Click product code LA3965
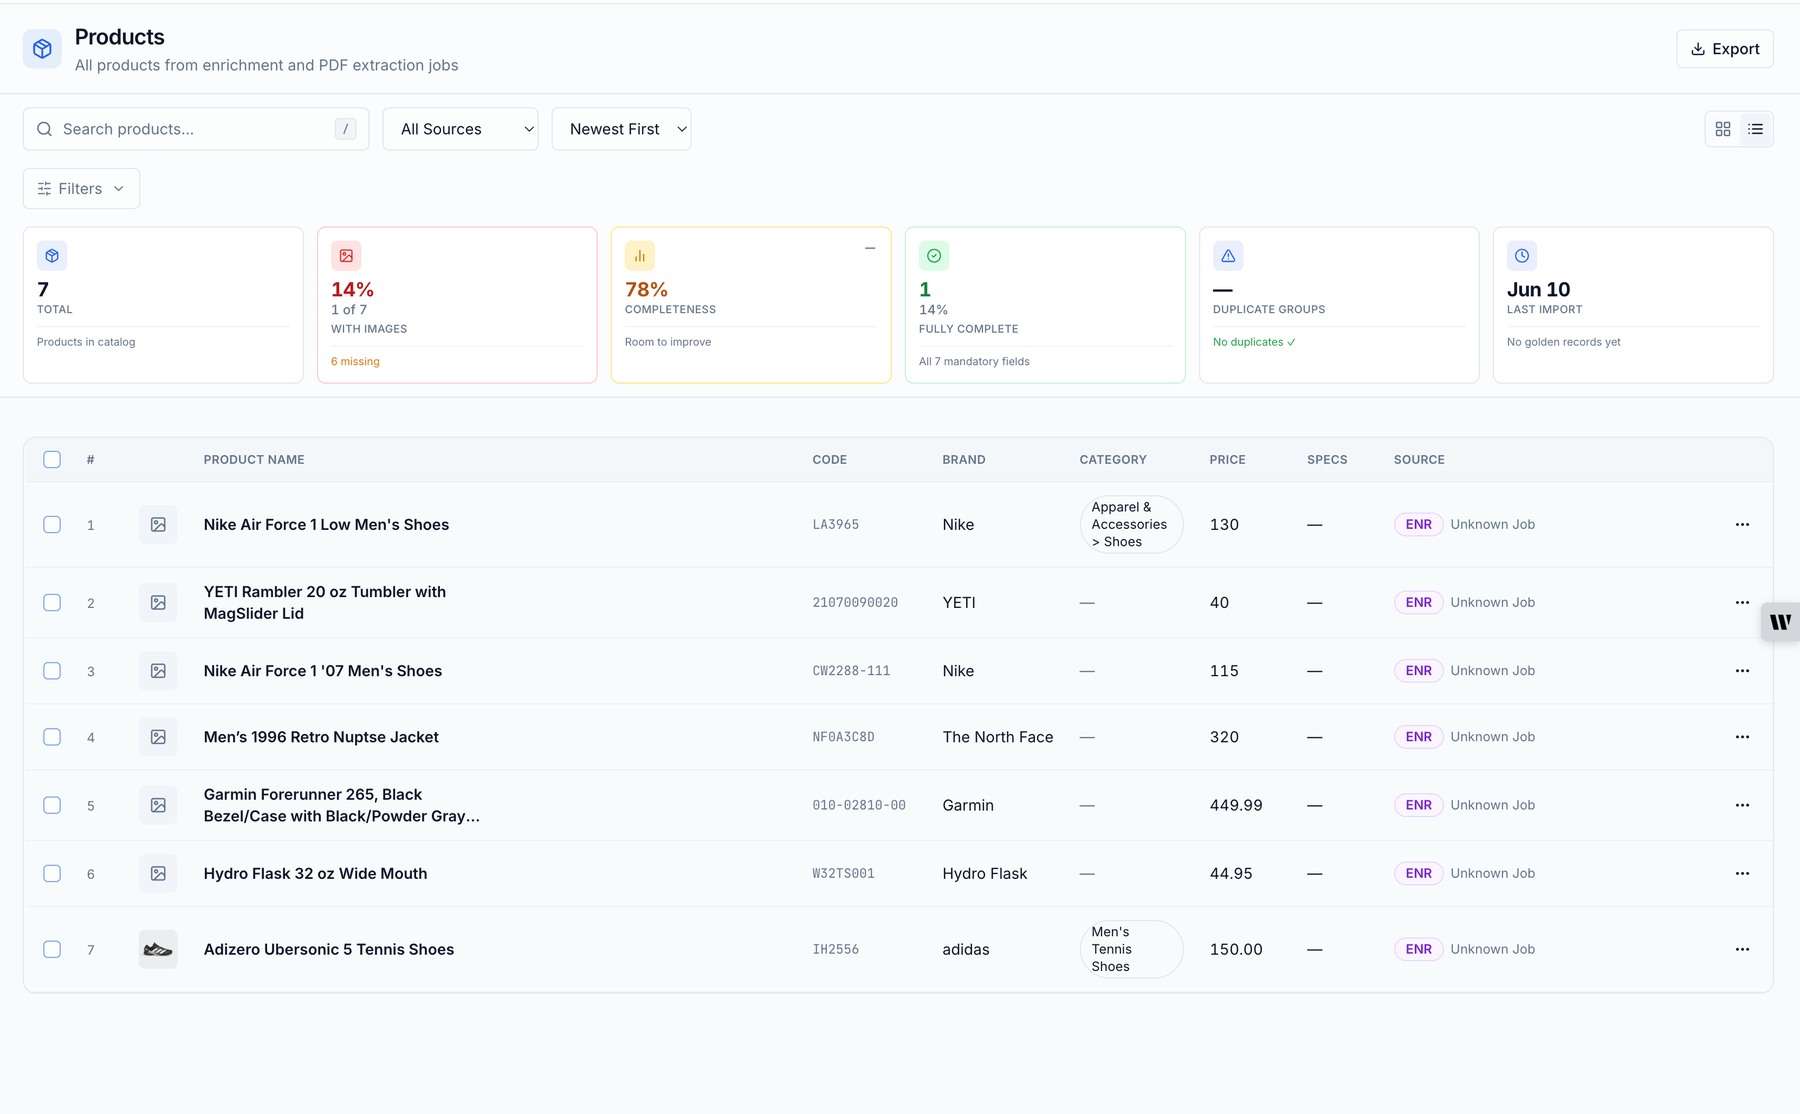This screenshot has width=1800, height=1114. pos(836,525)
